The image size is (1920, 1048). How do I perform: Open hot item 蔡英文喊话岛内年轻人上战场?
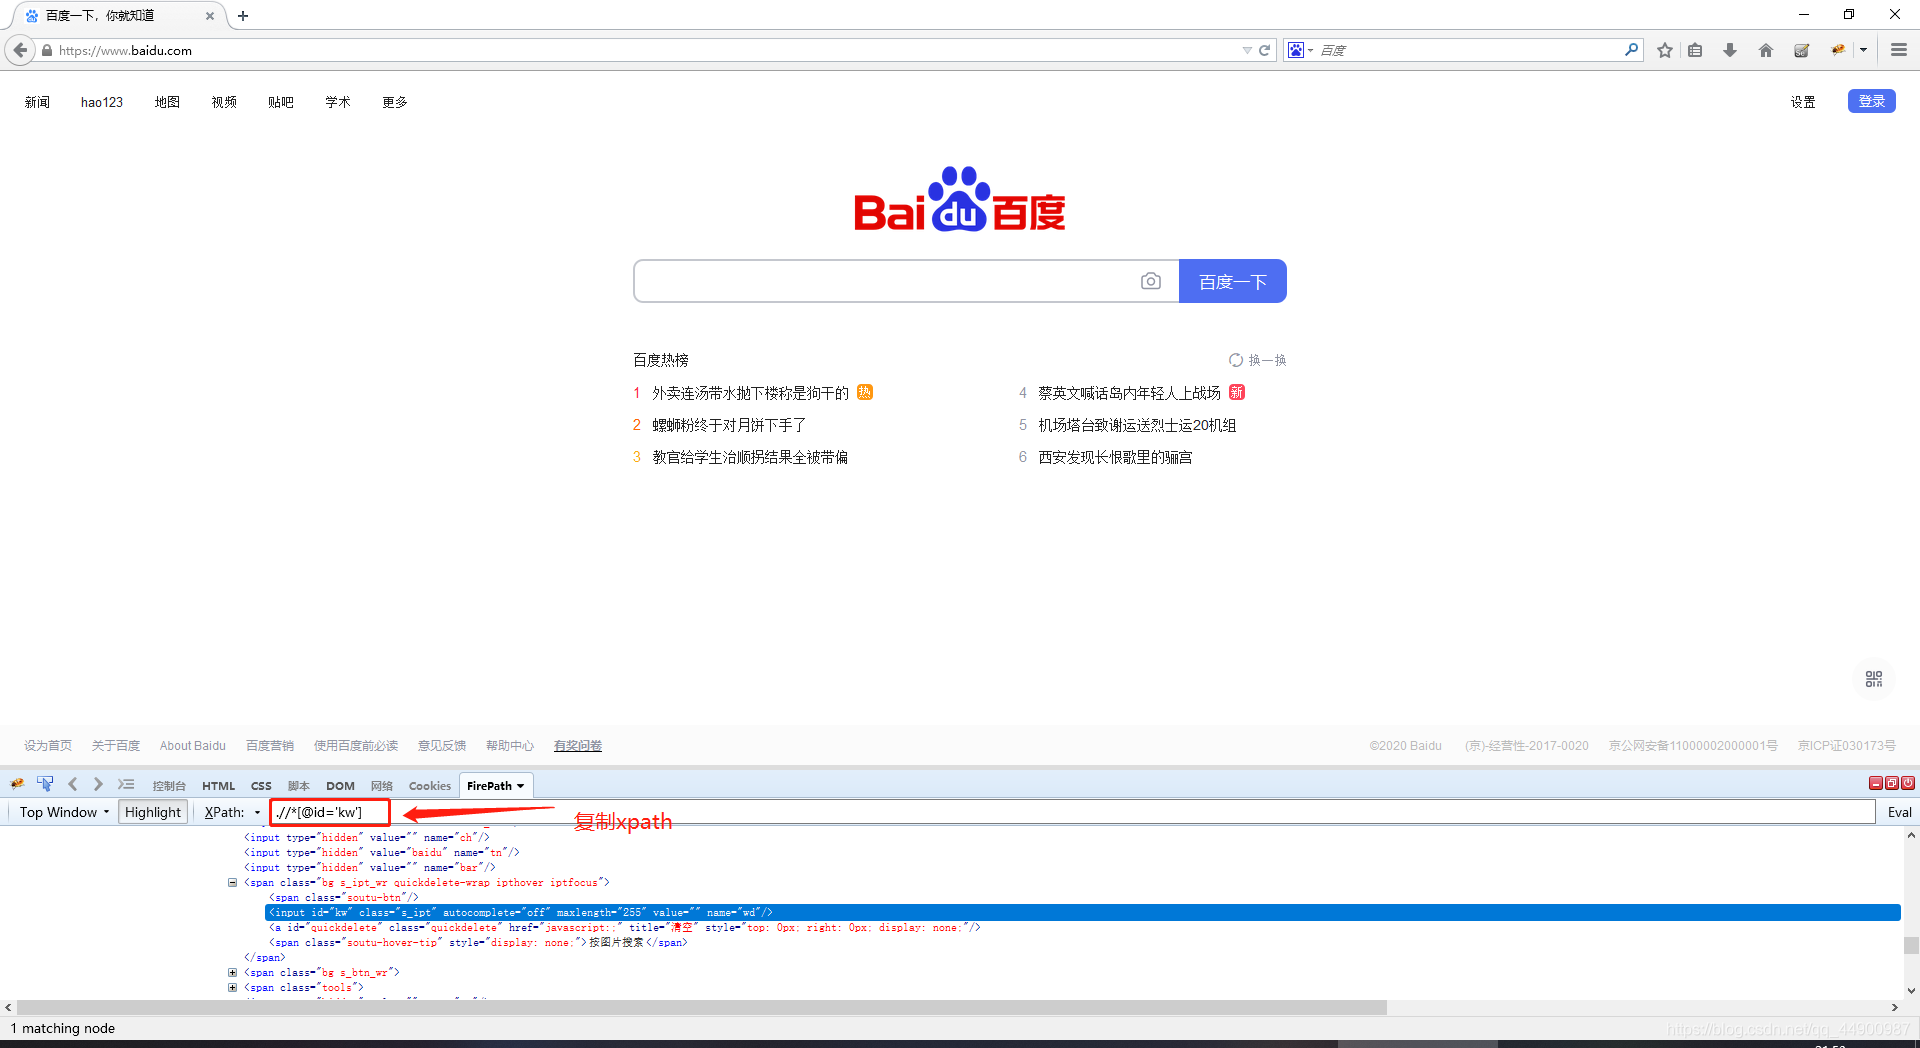point(1129,393)
